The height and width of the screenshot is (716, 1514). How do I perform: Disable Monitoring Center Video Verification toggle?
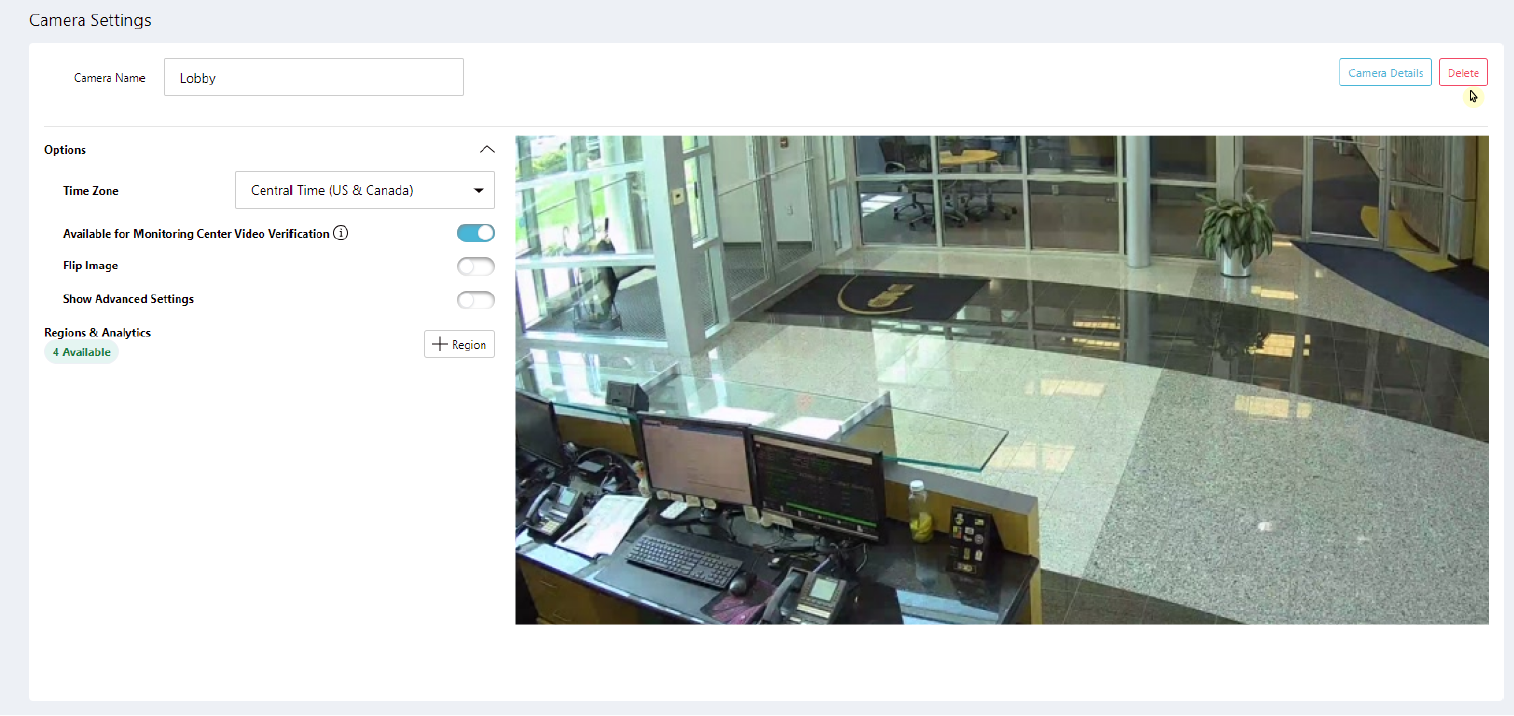[475, 233]
